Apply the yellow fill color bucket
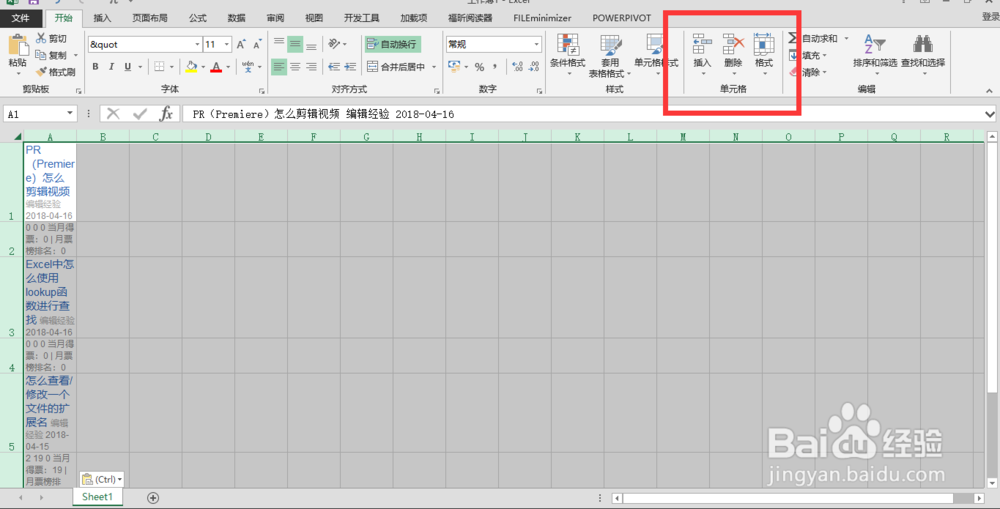 coord(191,66)
